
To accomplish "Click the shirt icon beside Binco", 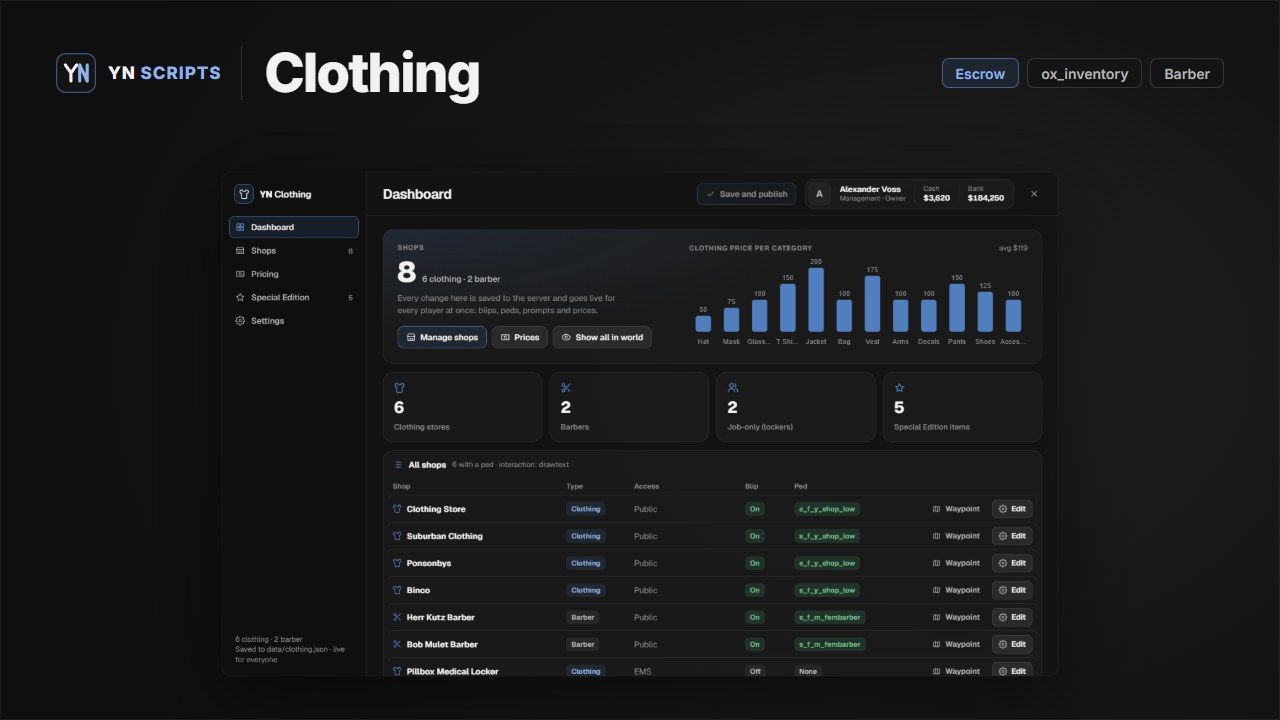I will (x=397, y=590).
